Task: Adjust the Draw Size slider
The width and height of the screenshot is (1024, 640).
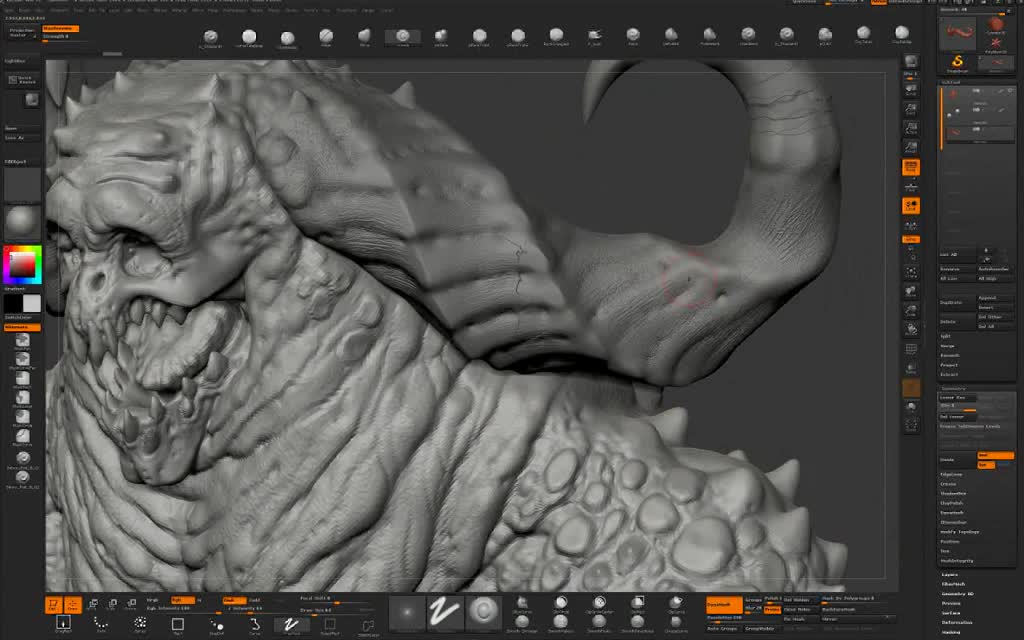Action: point(334,613)
